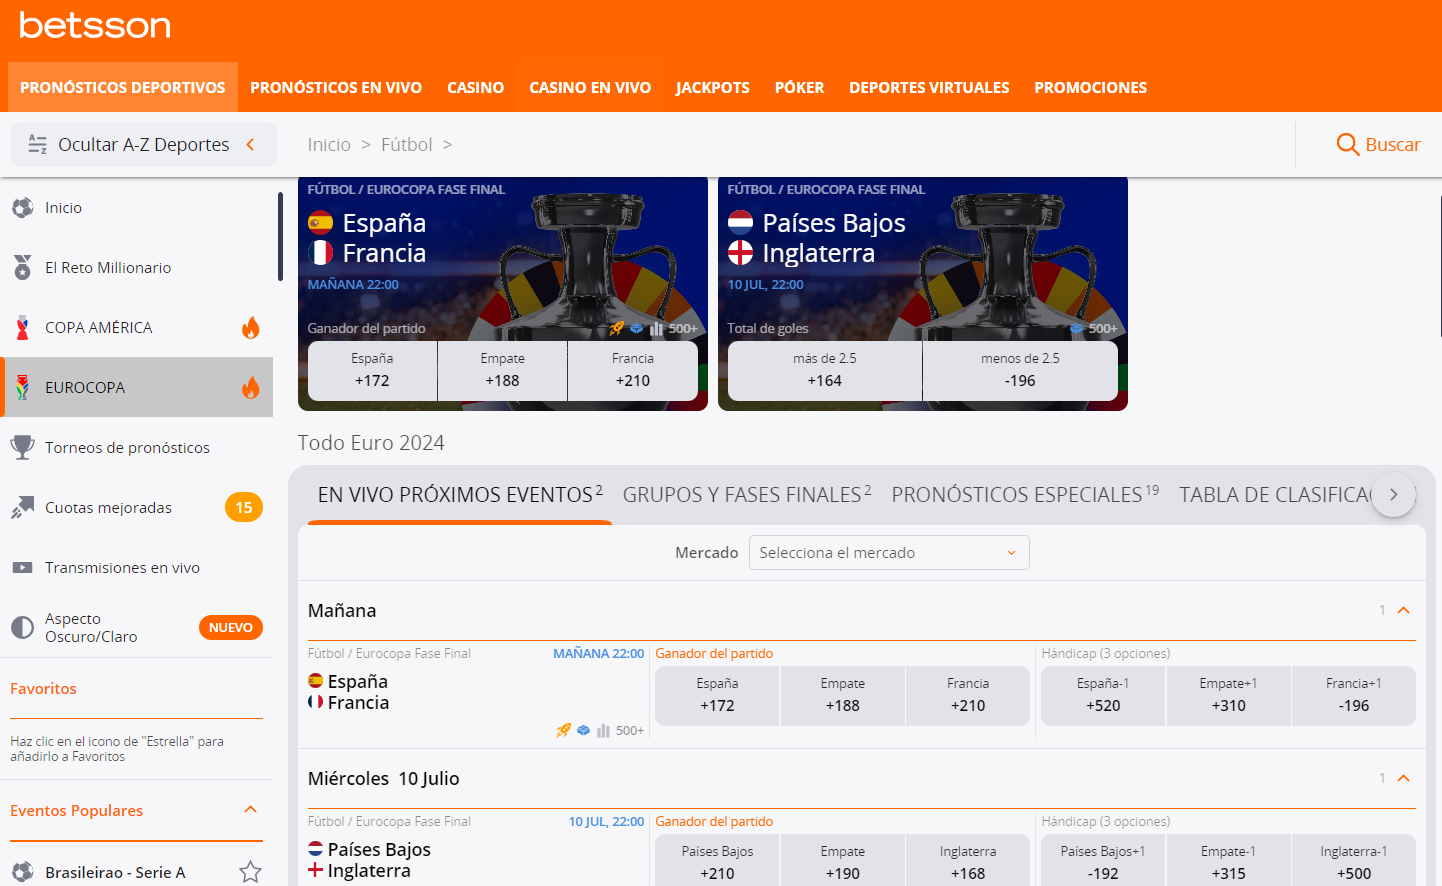Select En Vivo Próximos Eventos tab

pyautogui.click(x=460, y=495)
